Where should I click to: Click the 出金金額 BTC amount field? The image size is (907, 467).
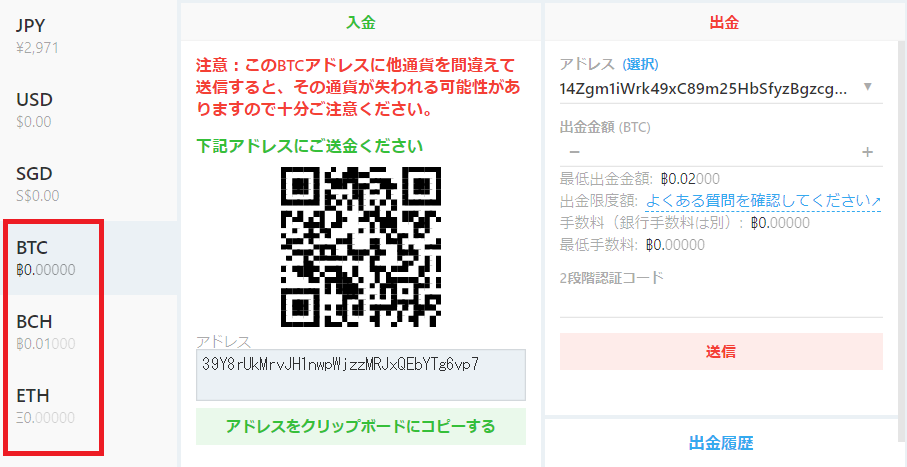point(721,152)
